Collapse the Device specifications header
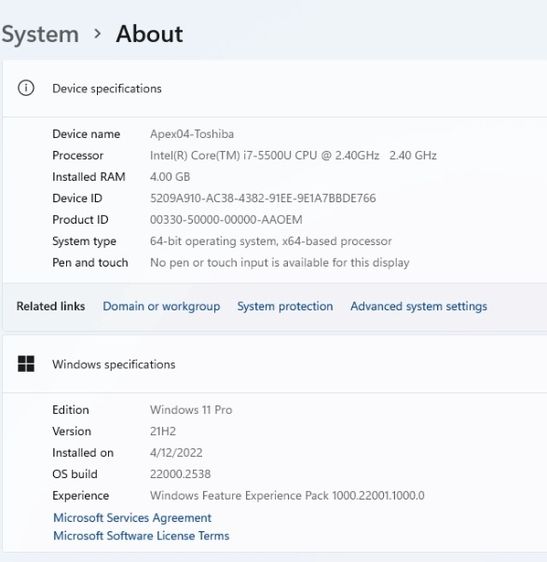 [x=275, y=89]
